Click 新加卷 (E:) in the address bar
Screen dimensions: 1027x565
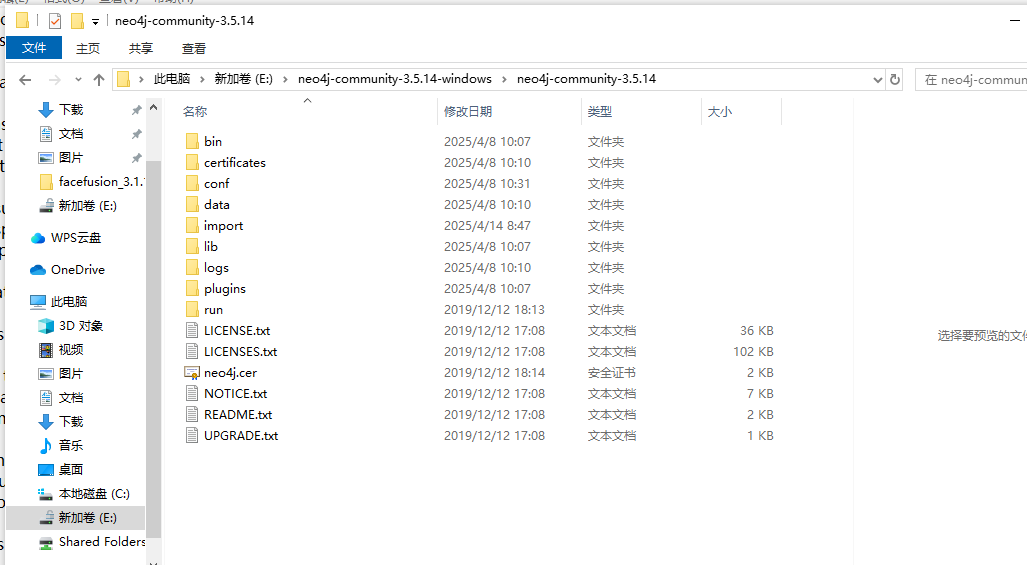point(244,79)
